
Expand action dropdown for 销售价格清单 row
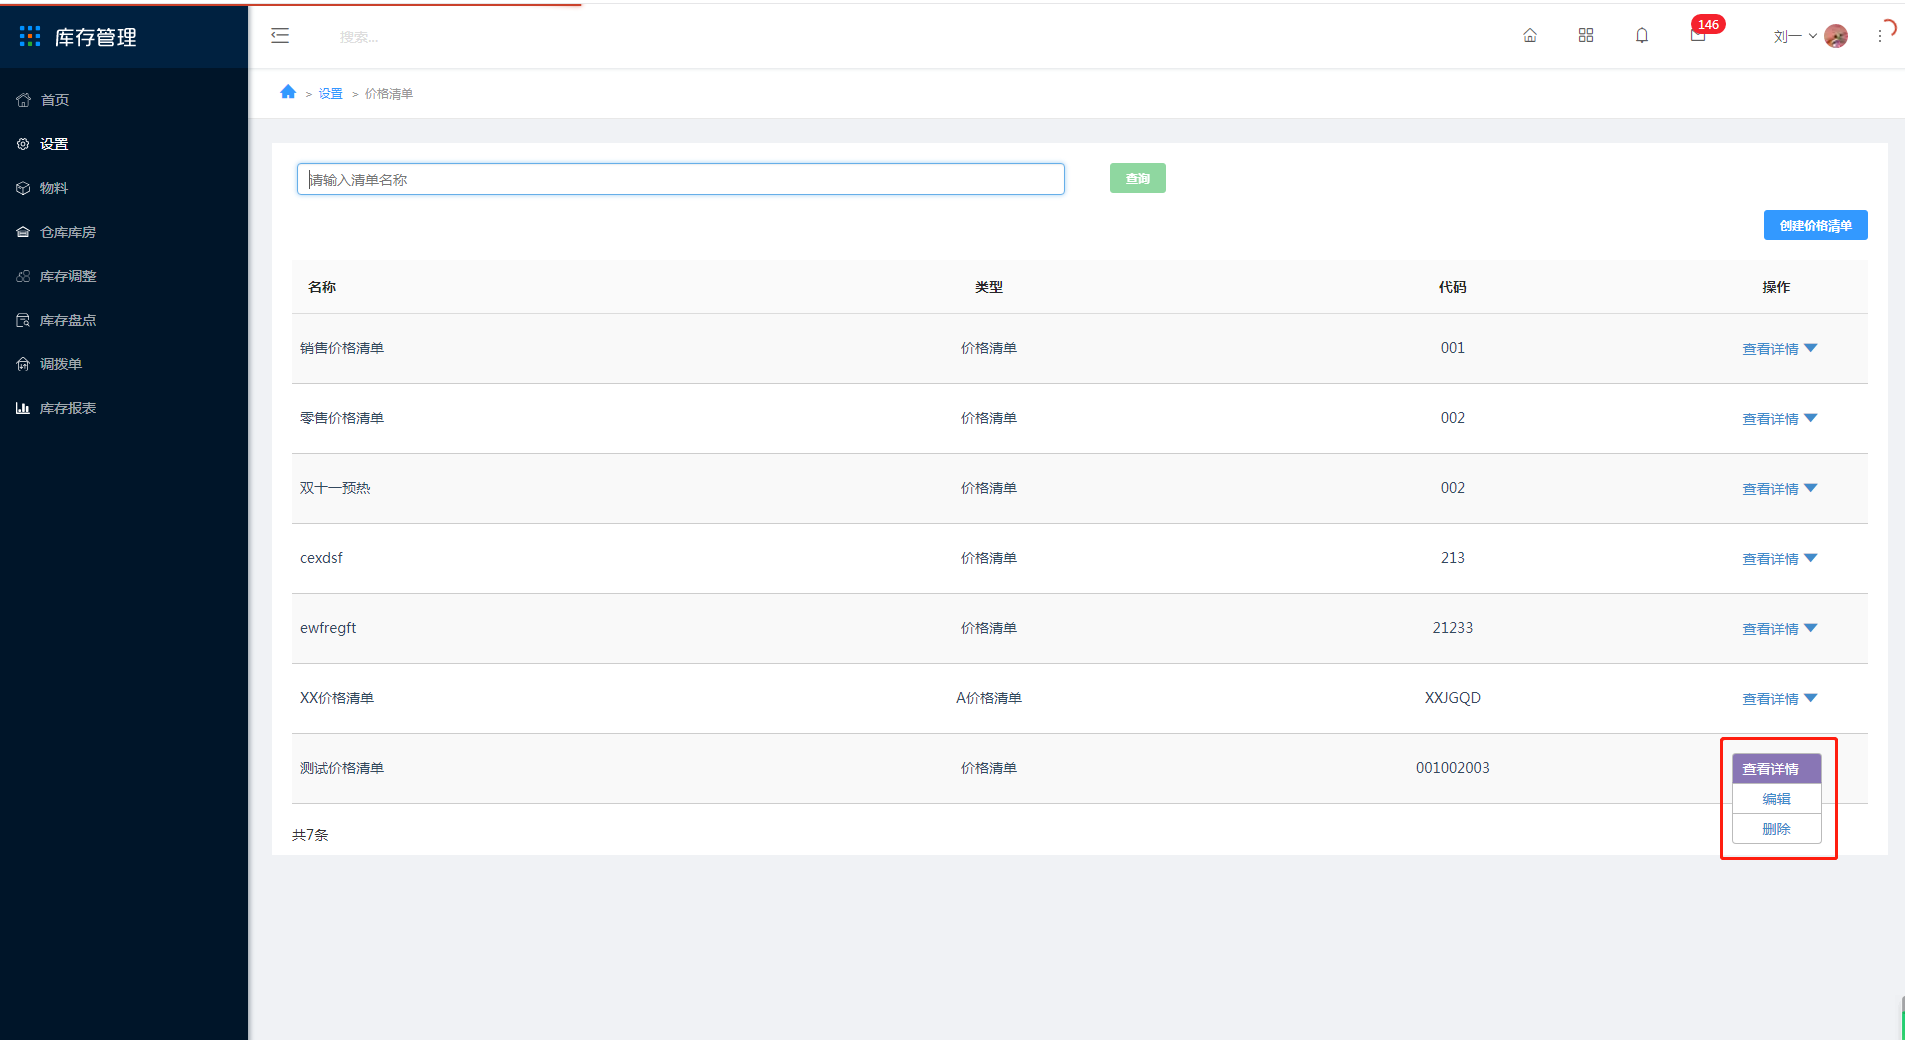(1811, 348)
